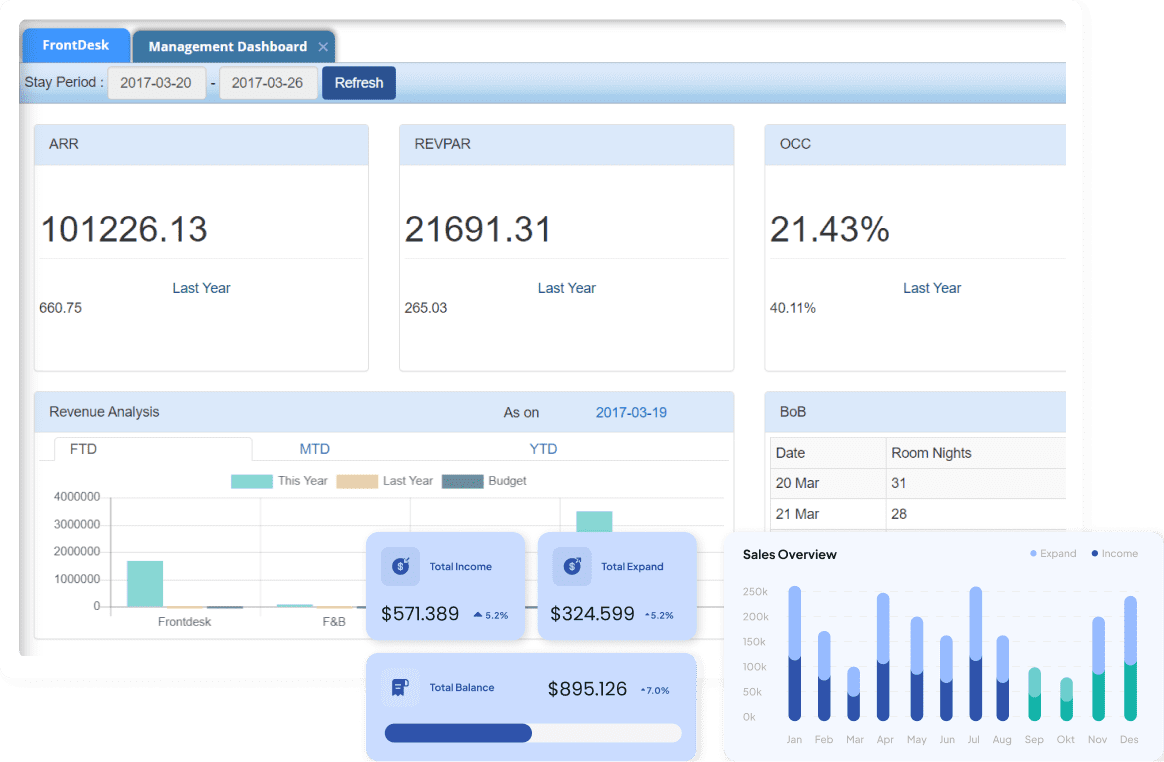Toggle This Year legend swatch

pos(252,481)
